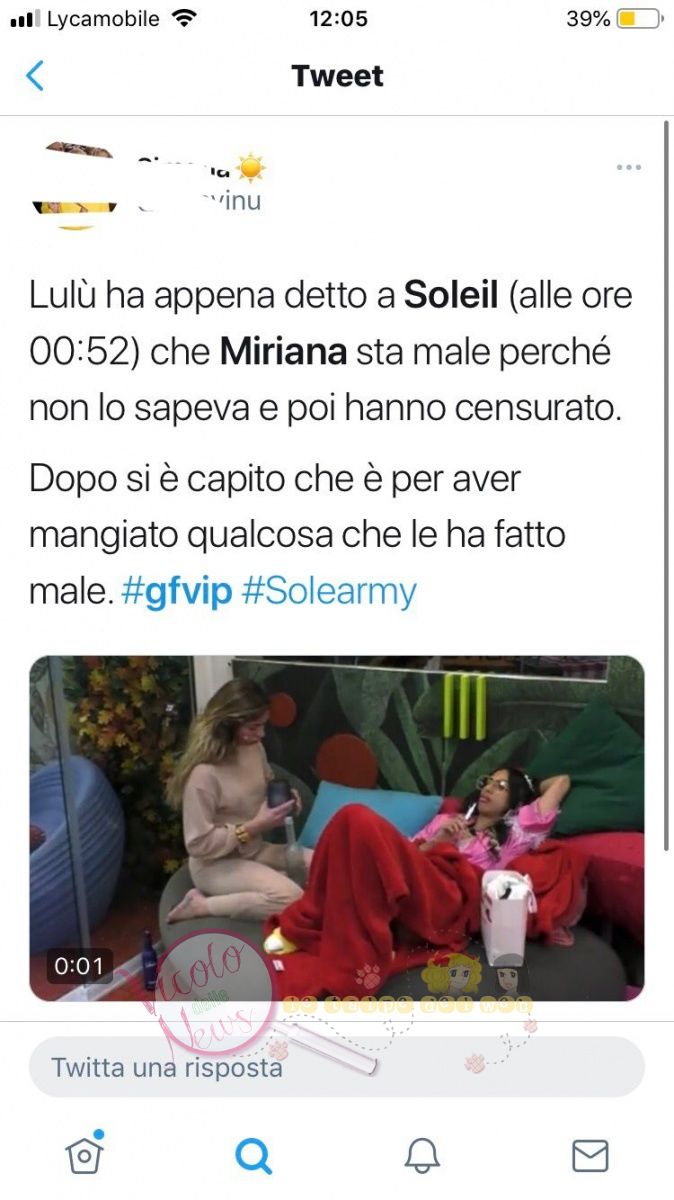The width and height of the screenshot is (674, 1200).
Task: Open the Home tab icon
Action: tap(84, 1153)
